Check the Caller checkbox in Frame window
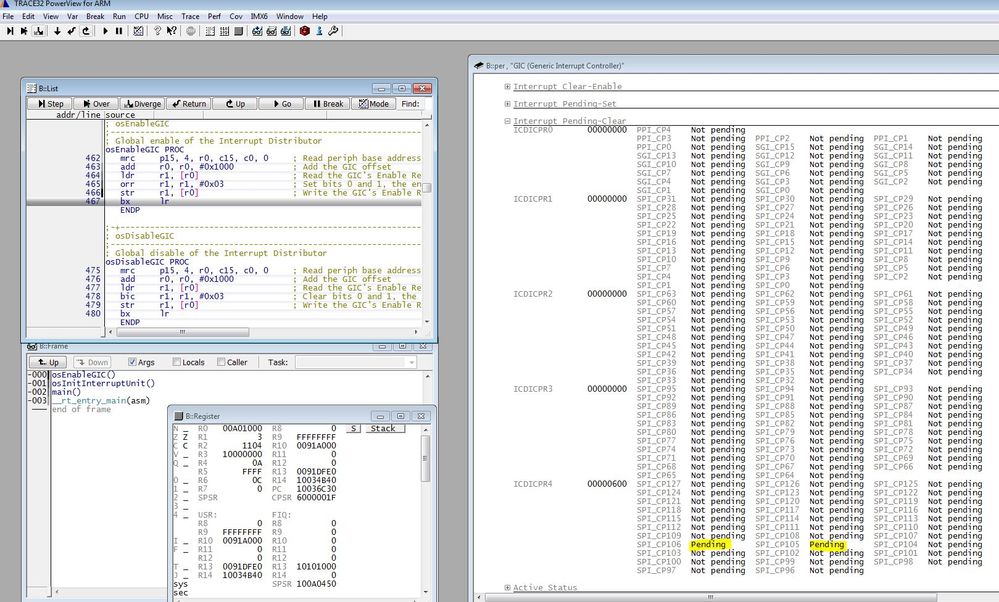This screenshot has width=999, height=602. pos(221,362)
